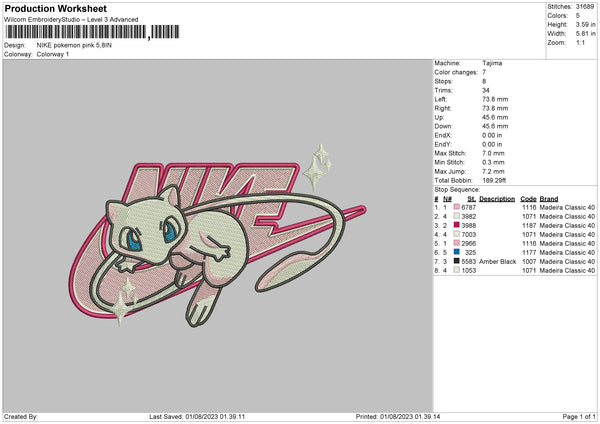Click the Height value '3.59 in'
The height and width of the screenshot is (424, 600).
(585, 24)
